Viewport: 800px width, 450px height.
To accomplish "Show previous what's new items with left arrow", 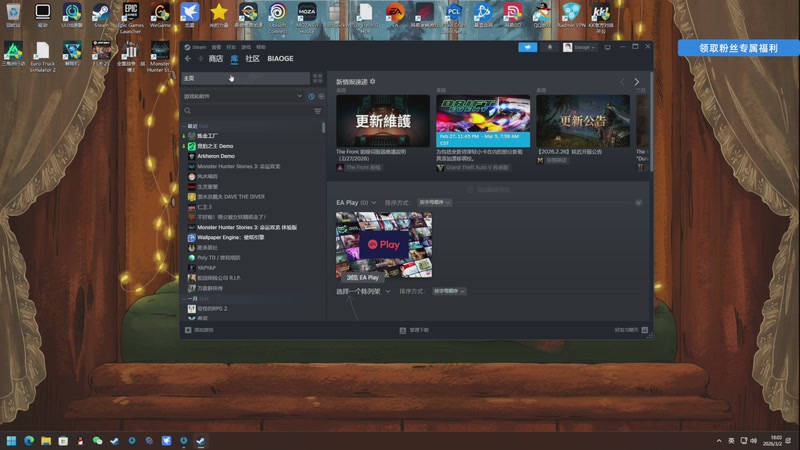I will click(622, 82).
